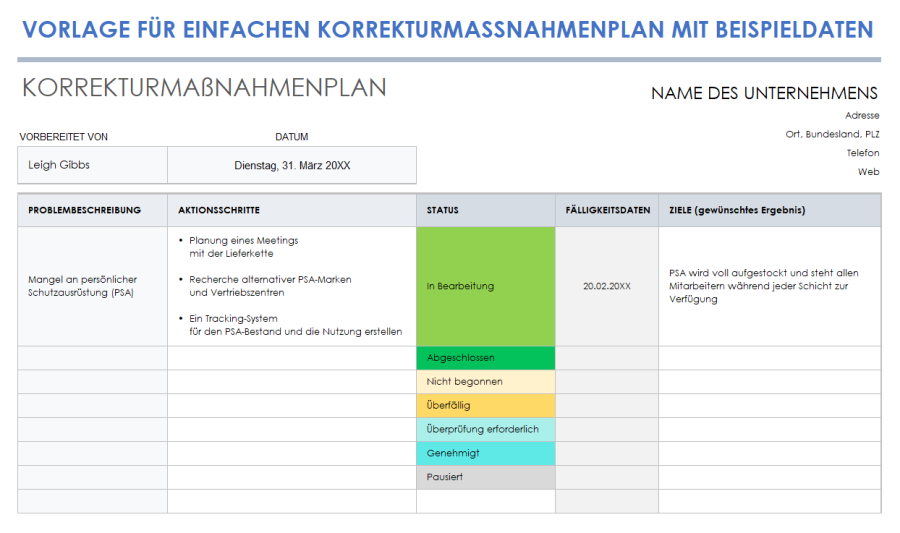Screen dimensions: 900x533
Task: Click the 'FÄLLIGKEITSDATEN' column header
Action: (607, 210)
